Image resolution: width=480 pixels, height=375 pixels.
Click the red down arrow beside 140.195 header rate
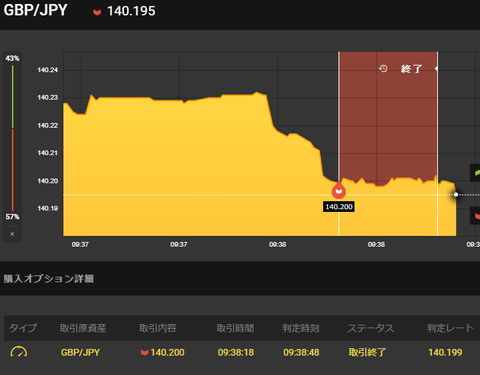click(97, 12)
